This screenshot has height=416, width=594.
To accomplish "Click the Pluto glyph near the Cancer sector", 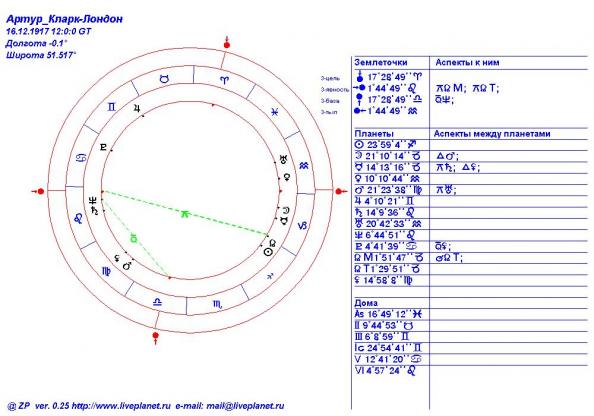I will (103, 147).
